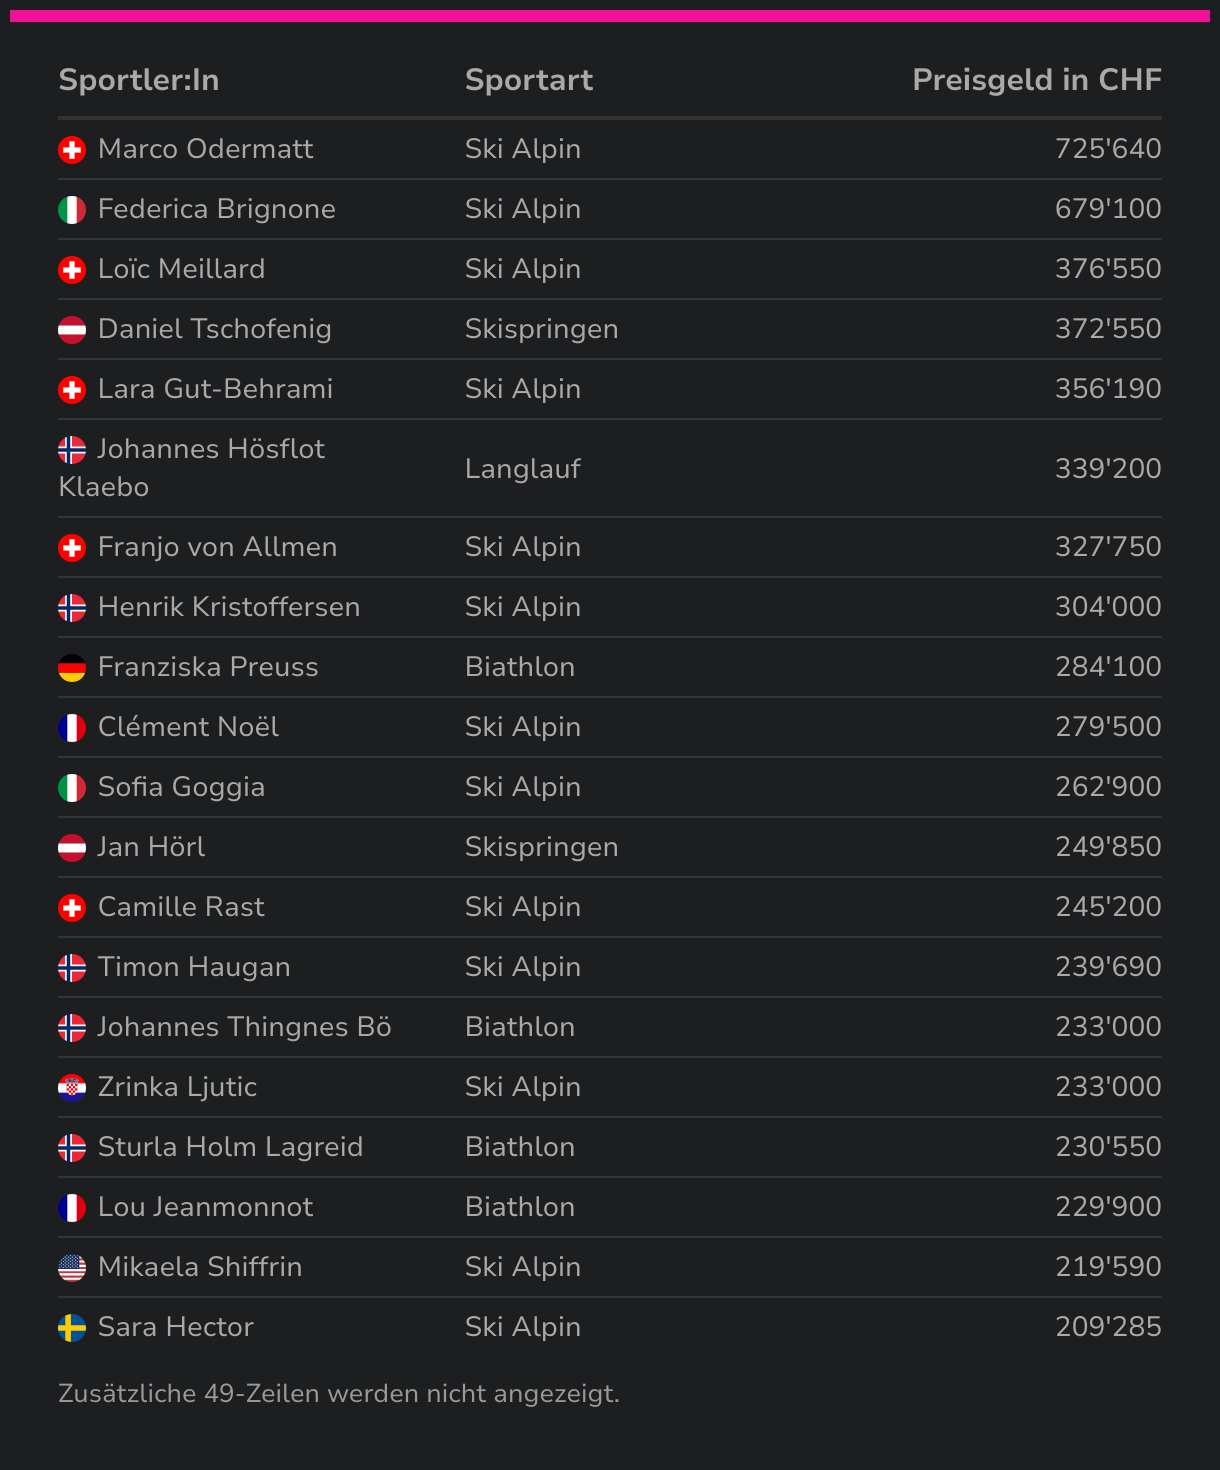Click the hidden 49 rows notice
Screen dimensions: 1220x1470
339,1393
